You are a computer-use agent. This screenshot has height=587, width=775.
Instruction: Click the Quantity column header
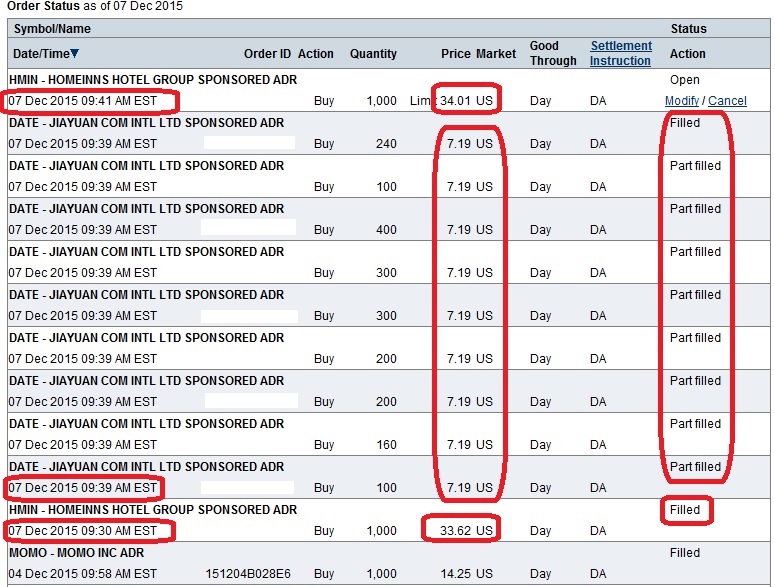(x=373, y=53)
